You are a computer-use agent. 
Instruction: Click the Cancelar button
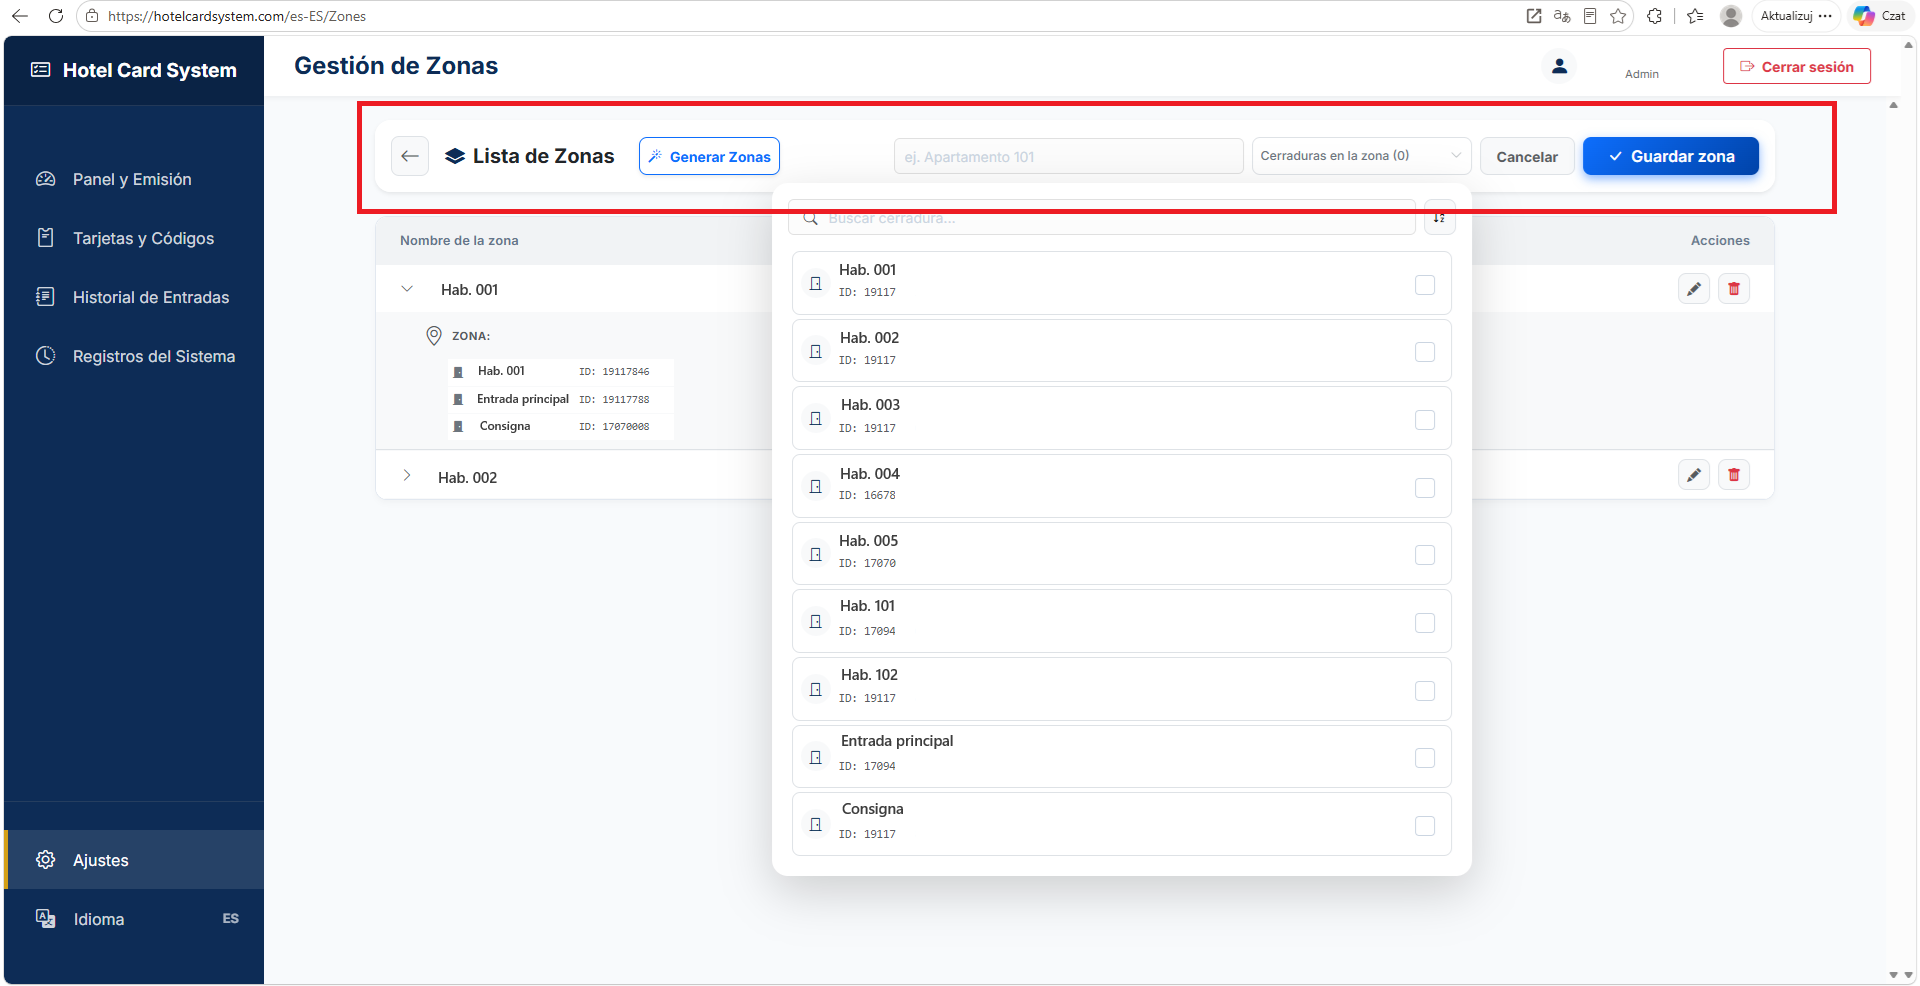1527,156
